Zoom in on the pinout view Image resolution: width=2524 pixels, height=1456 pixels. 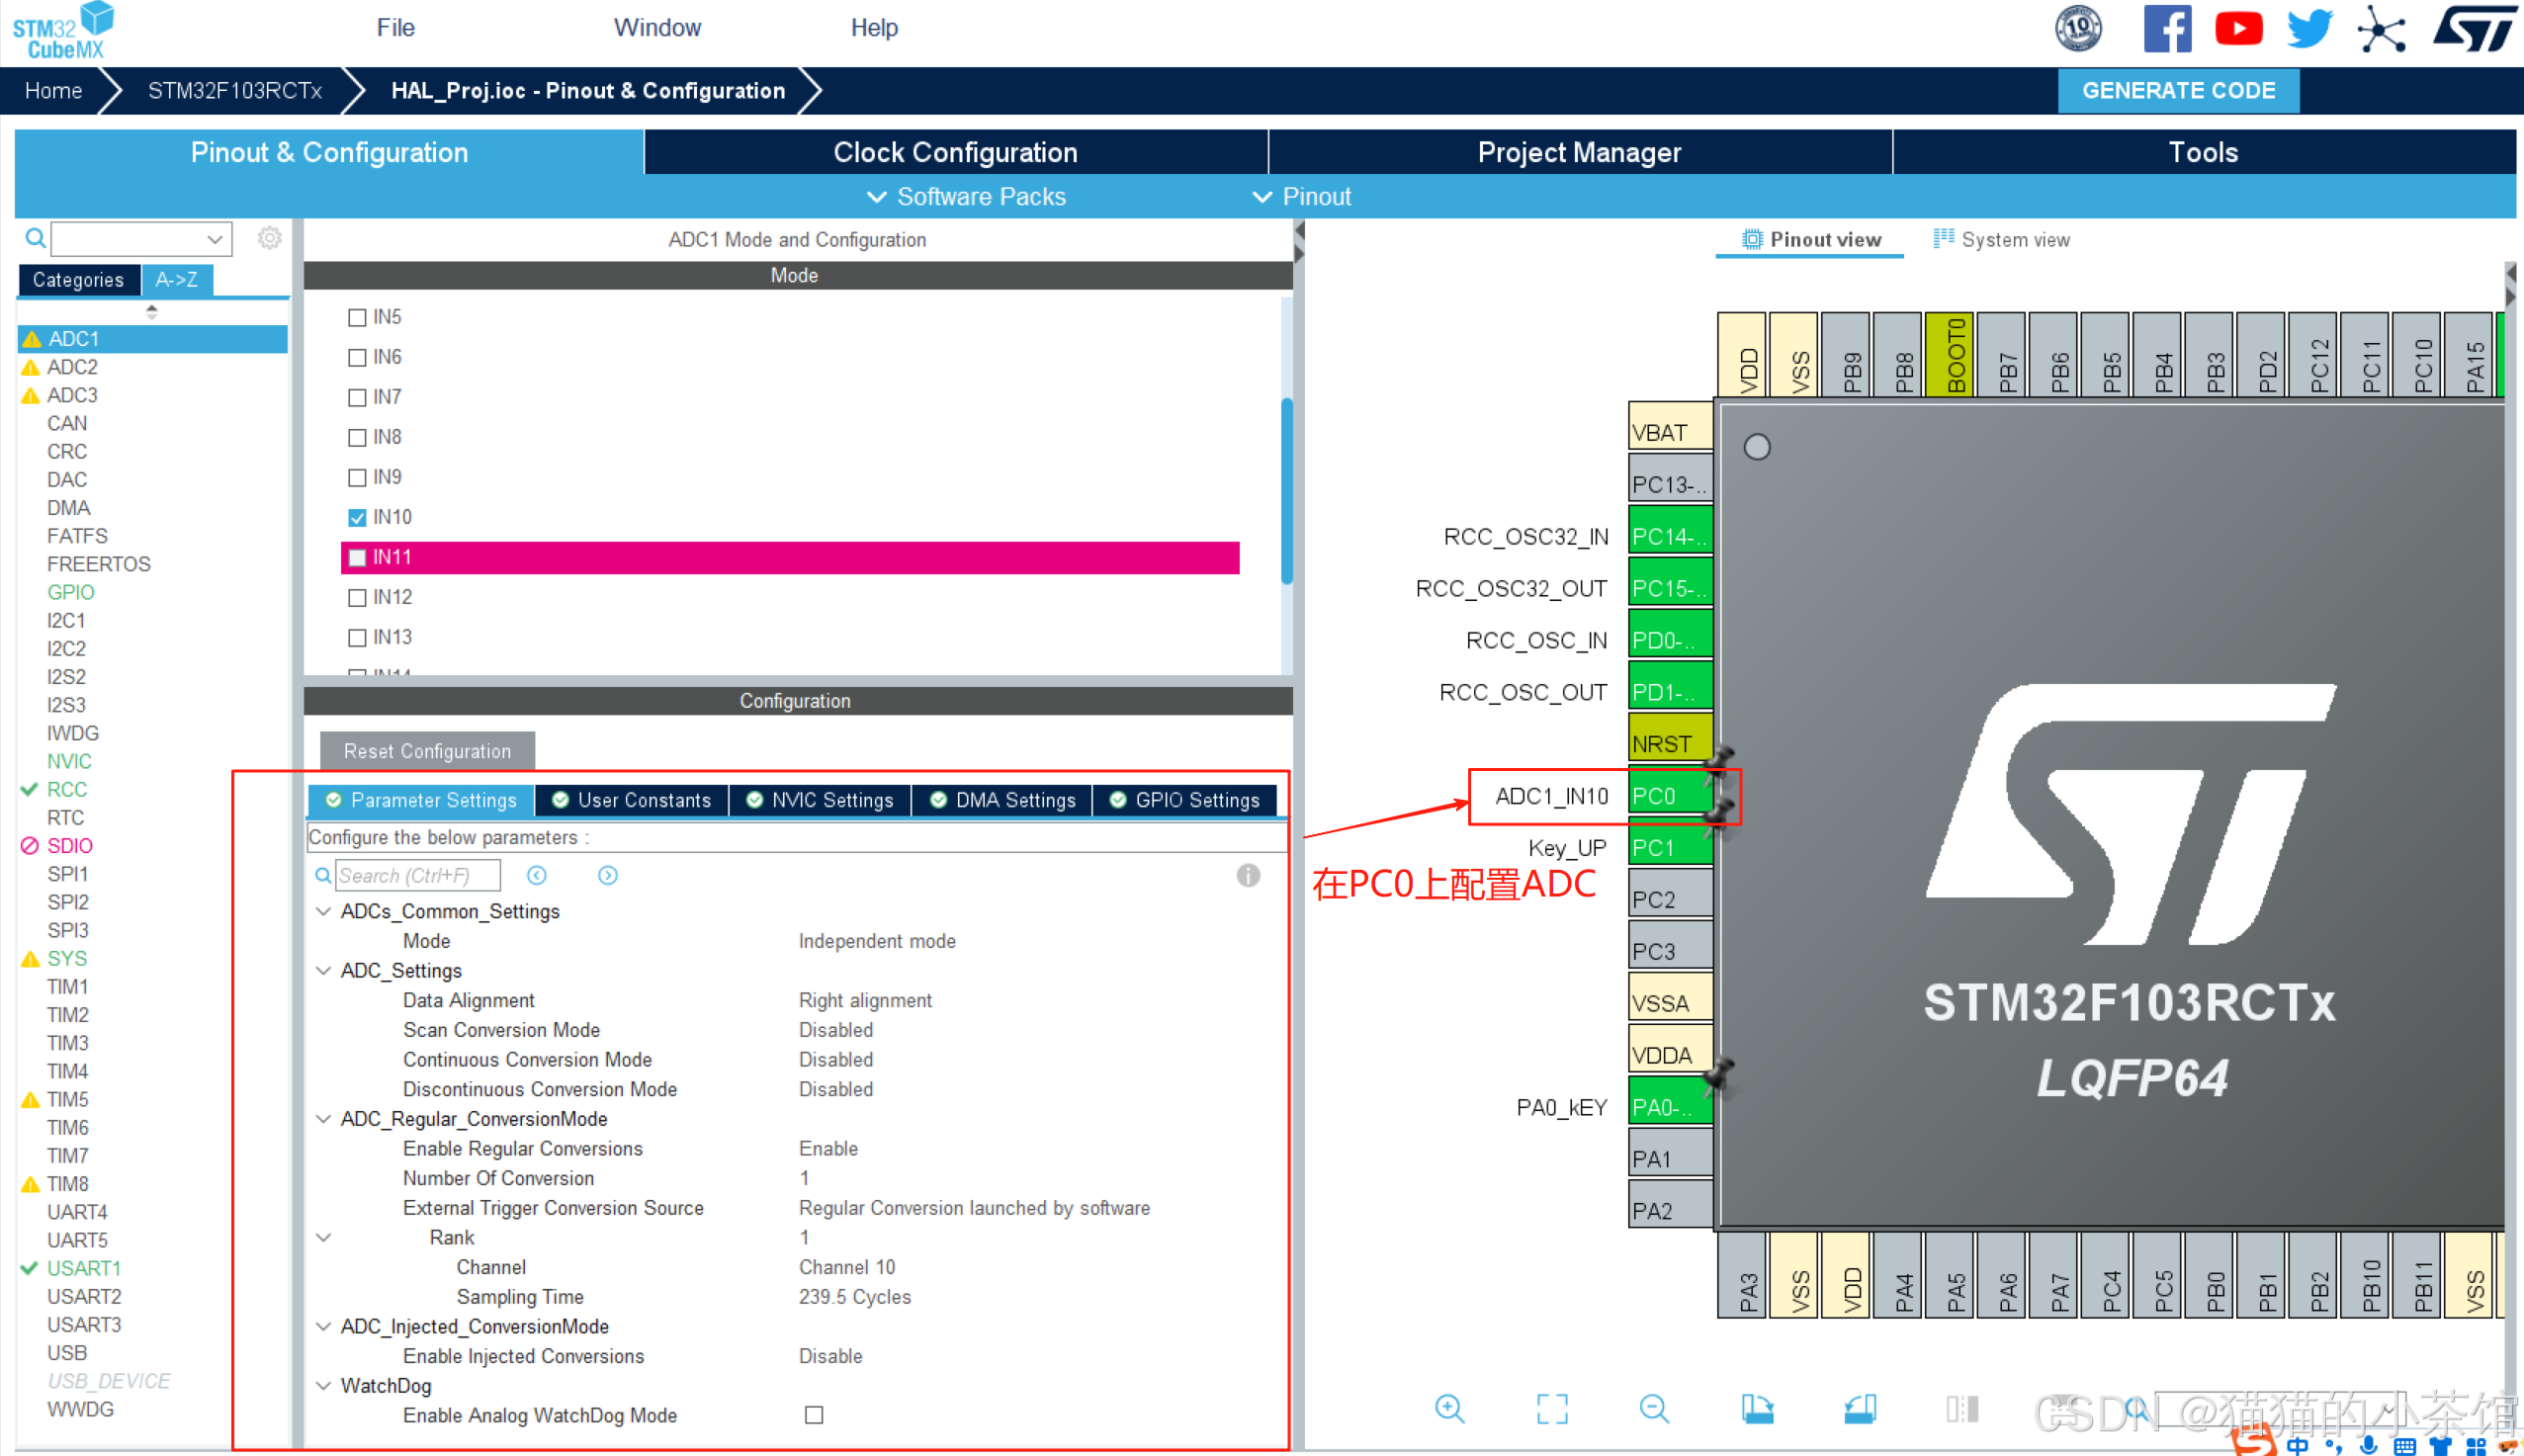1450,1409
